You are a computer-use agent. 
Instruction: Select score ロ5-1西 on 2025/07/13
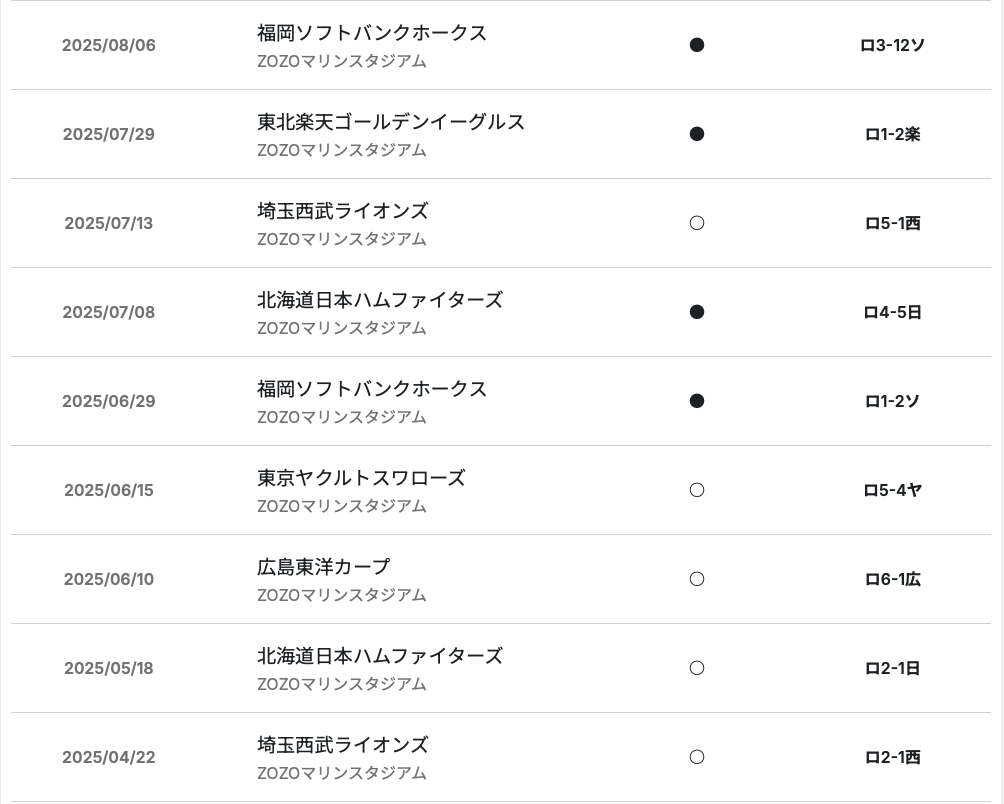pyautogui.click(x=893, y=223)
